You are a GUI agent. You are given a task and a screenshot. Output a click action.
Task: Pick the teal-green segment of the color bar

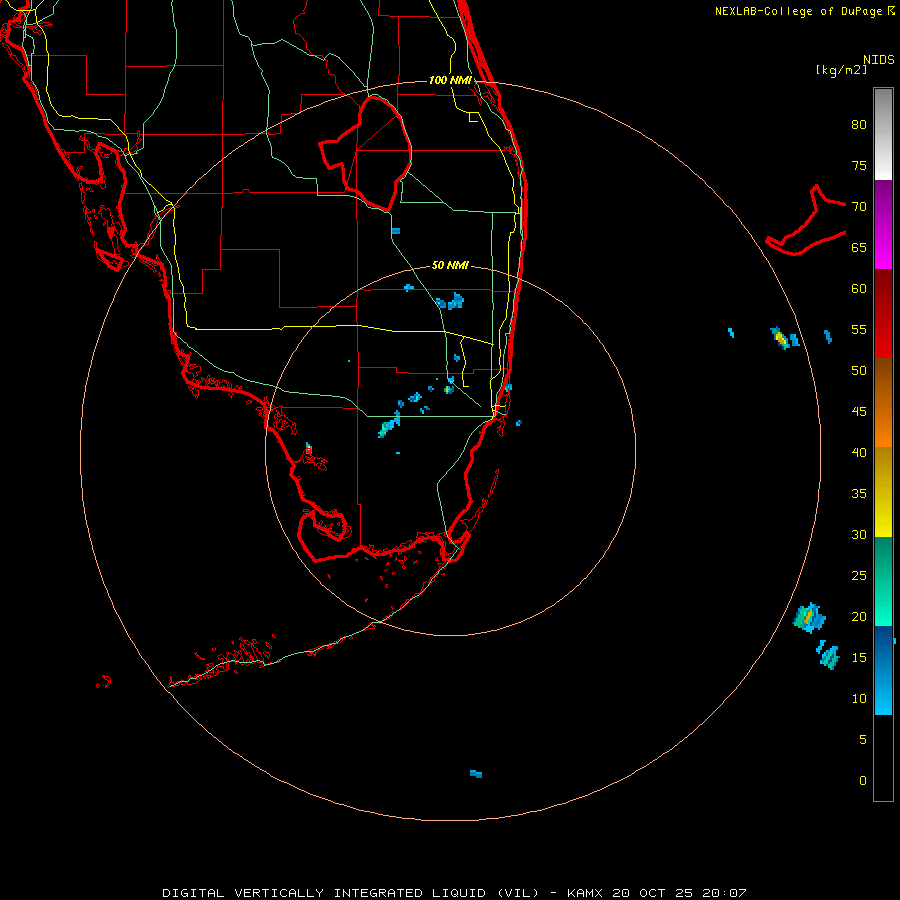[883, 581]
